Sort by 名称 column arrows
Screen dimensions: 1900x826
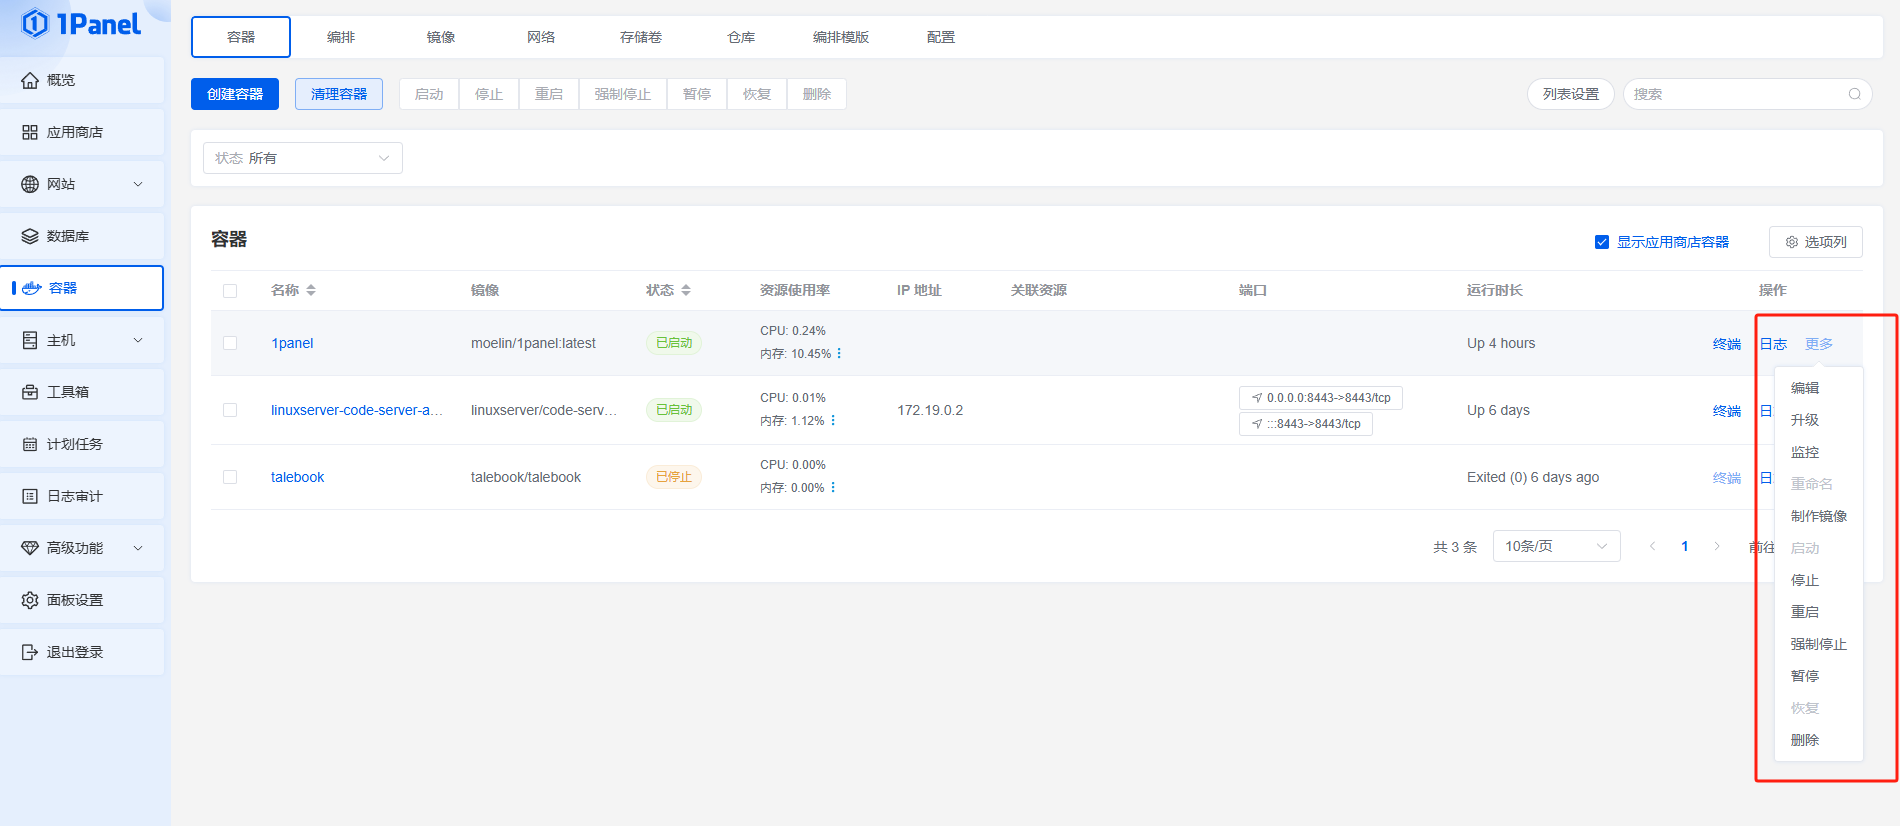pyautogui.click(x=311, y=290)
